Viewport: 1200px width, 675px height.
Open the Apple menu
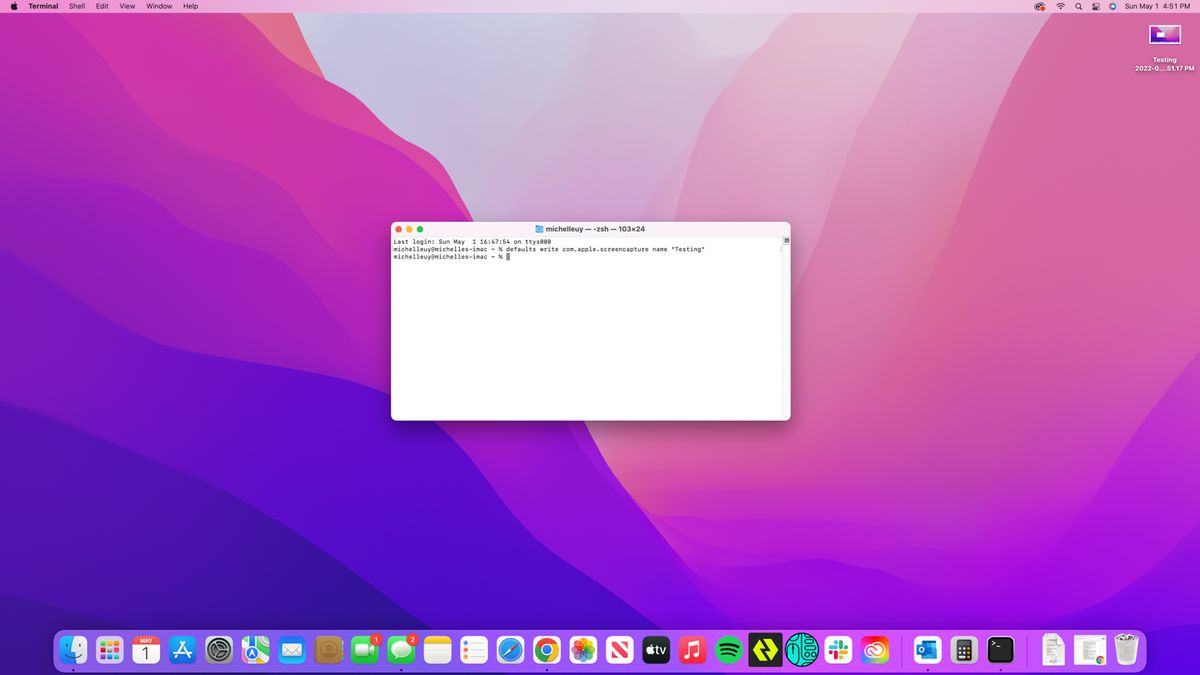click(x=13, y=6)
